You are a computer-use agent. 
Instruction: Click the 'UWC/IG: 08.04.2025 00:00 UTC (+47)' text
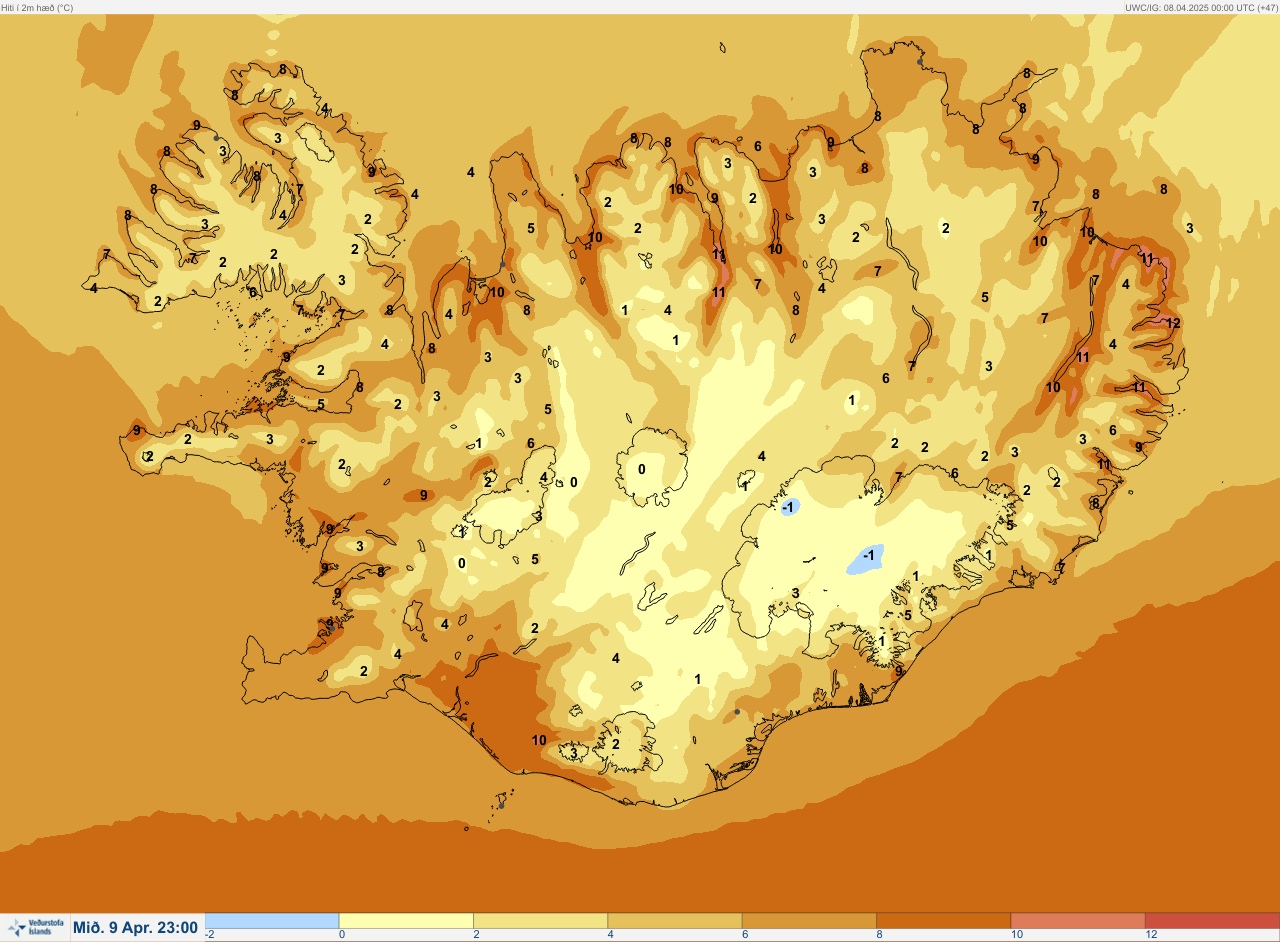[1200, 7]
